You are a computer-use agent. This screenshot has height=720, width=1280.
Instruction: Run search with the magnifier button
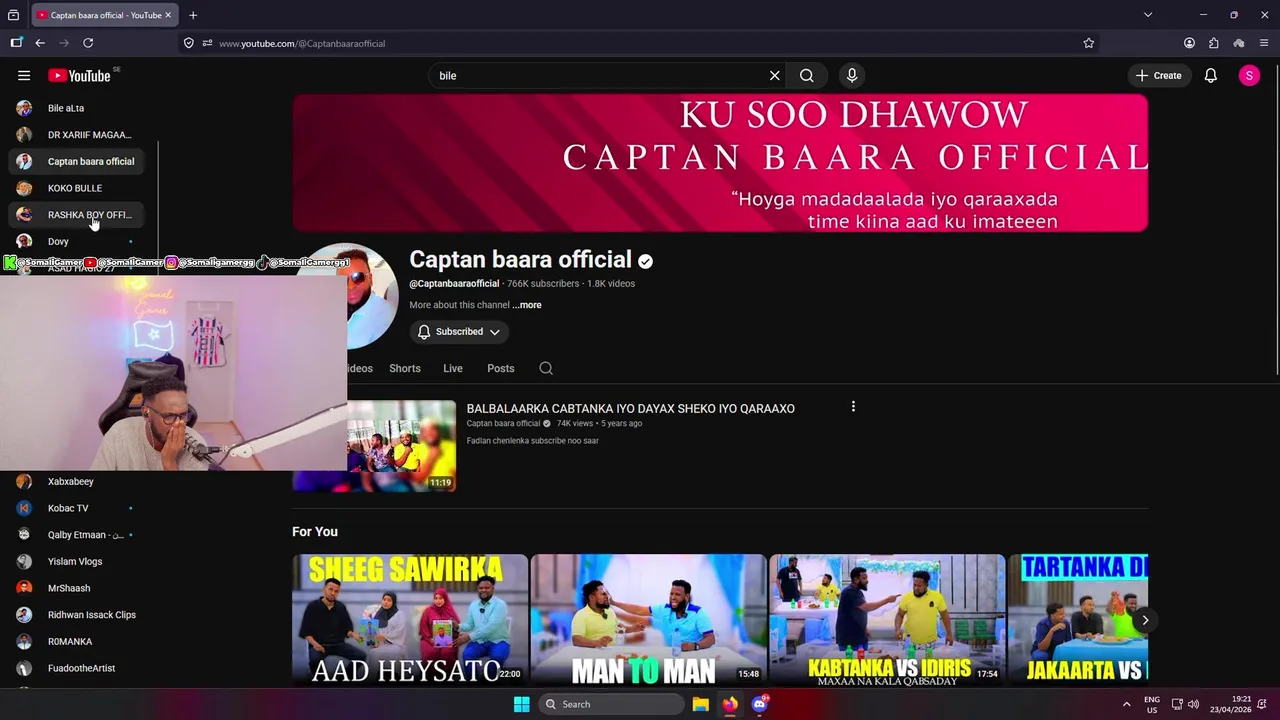807,76
